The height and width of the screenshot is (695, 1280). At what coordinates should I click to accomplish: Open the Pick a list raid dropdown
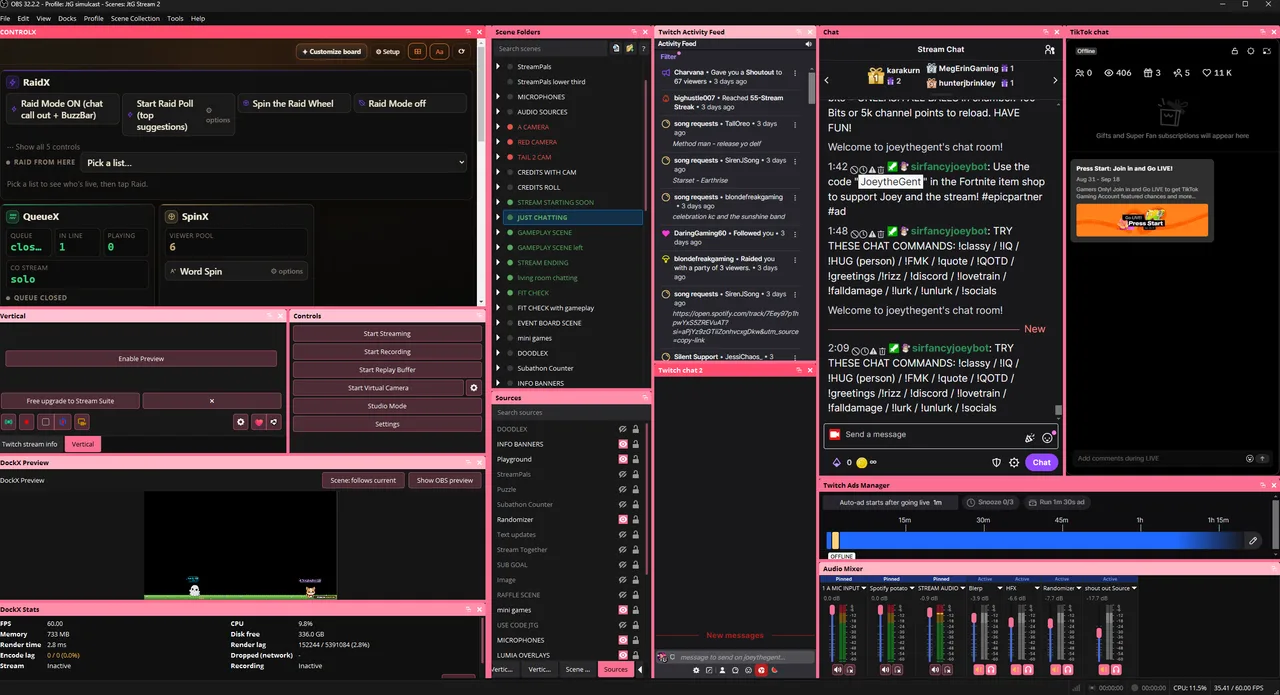[x=275, y=162]
